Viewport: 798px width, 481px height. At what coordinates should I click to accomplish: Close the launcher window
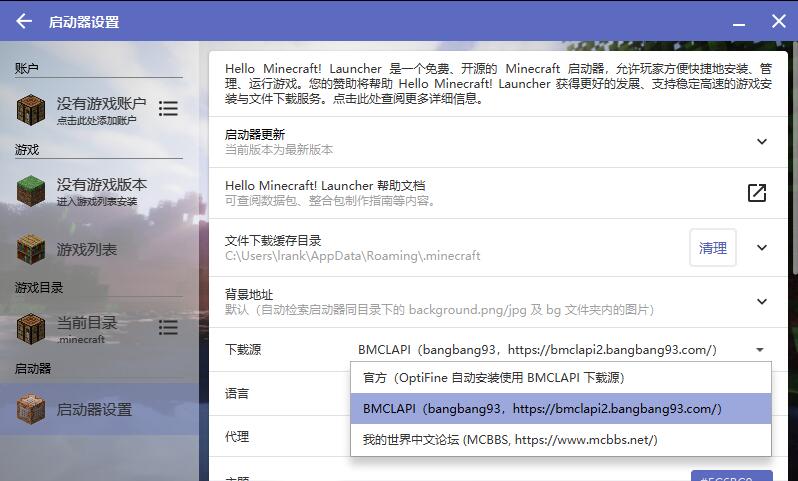coord(779,21)
